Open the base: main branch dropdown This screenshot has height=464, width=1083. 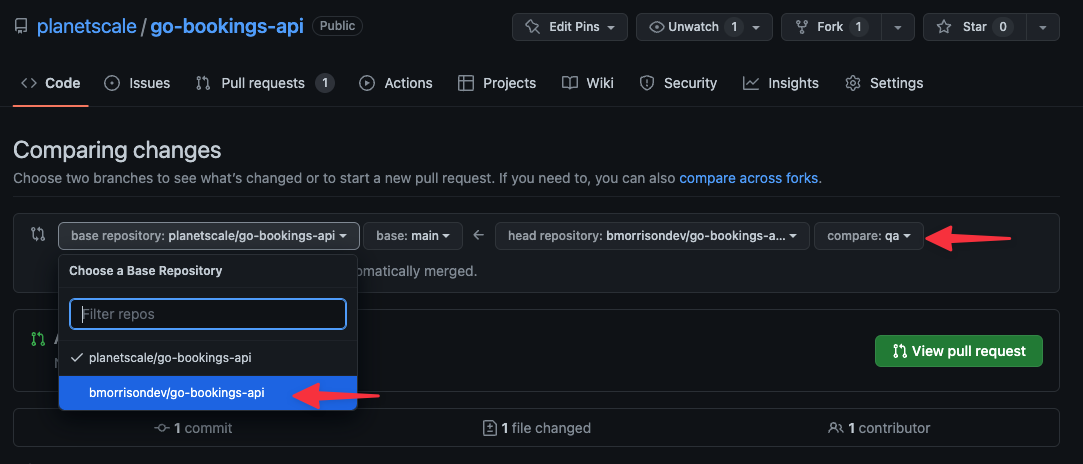tap(412, 235)
